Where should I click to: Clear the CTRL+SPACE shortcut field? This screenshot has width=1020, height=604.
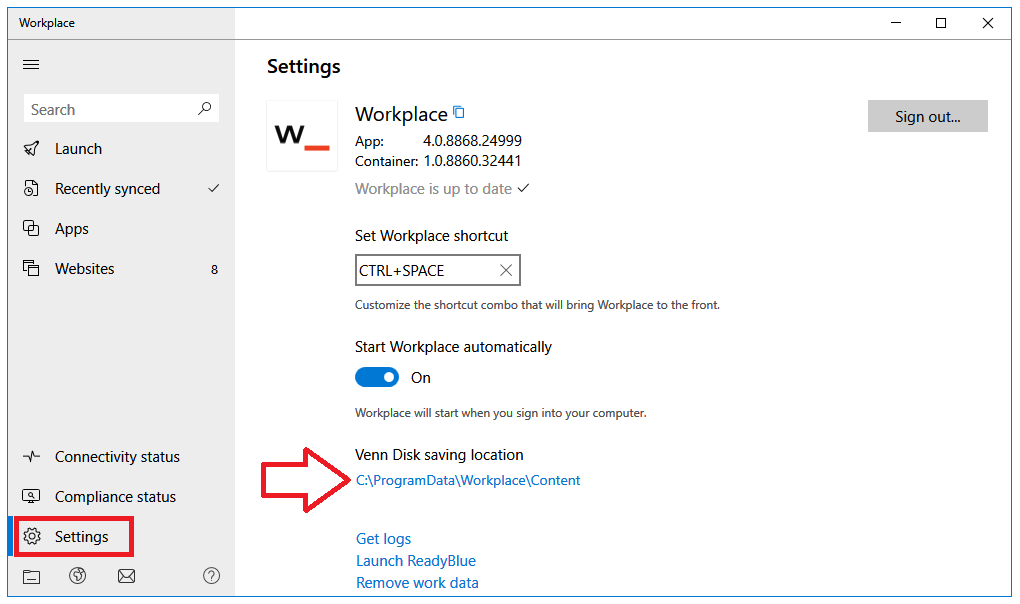[x=506, y=270]
